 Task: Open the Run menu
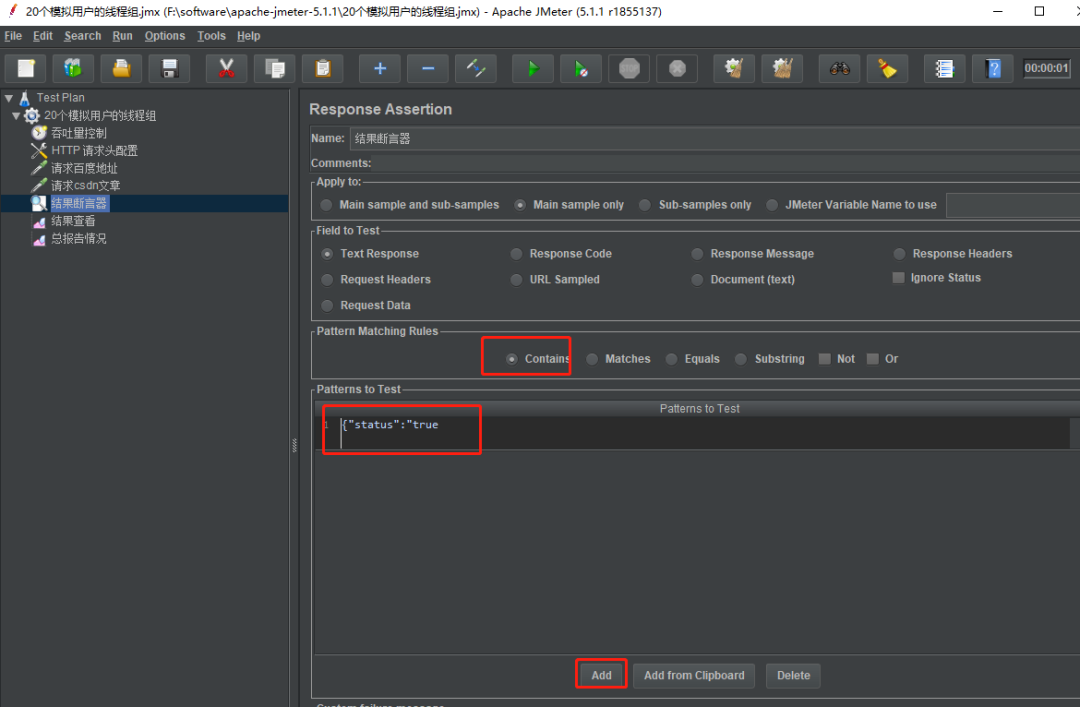tap(123, 36)
